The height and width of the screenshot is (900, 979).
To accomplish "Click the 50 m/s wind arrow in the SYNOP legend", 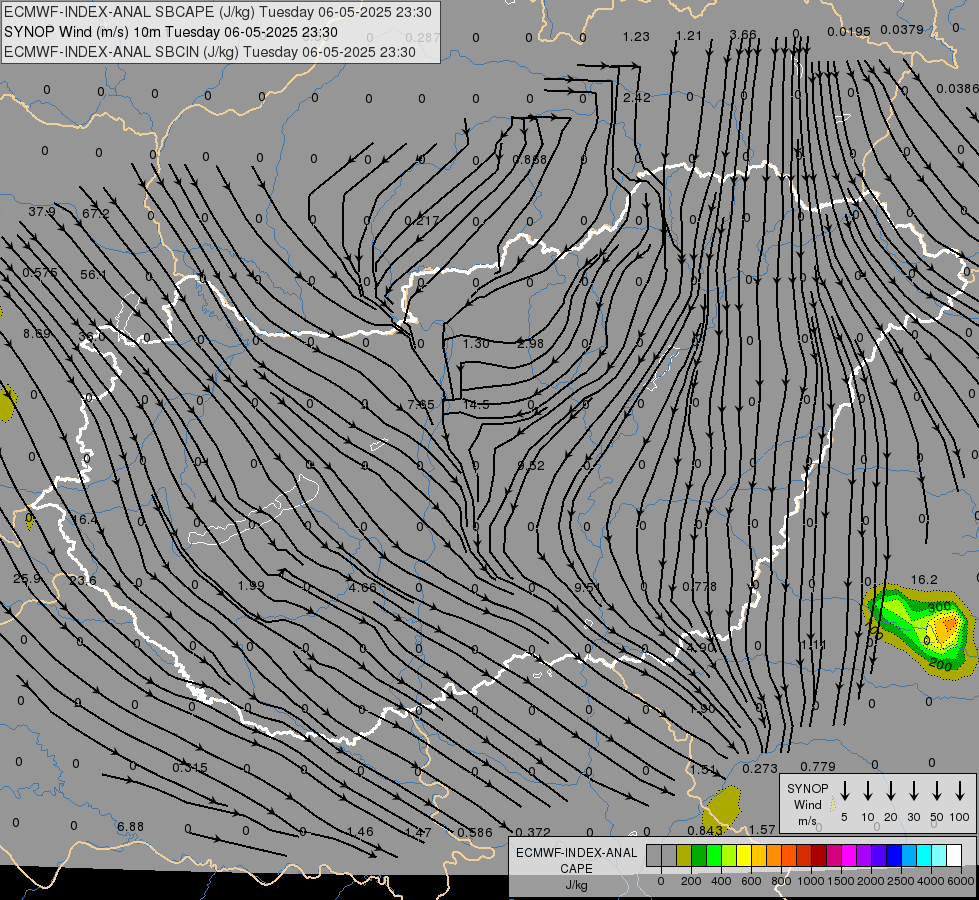I will tap(937, 791).
